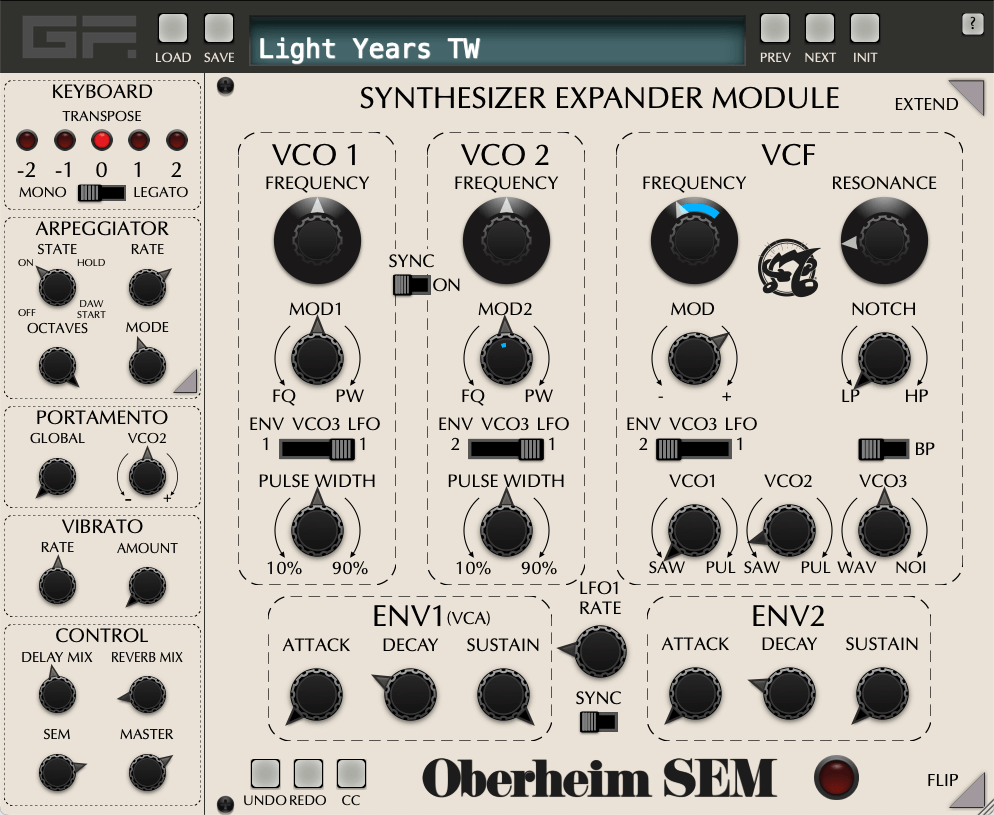Viewport: 994px width, 815px height.
Task: Click the LOAD preset button
Action: (x=172, y=29)
